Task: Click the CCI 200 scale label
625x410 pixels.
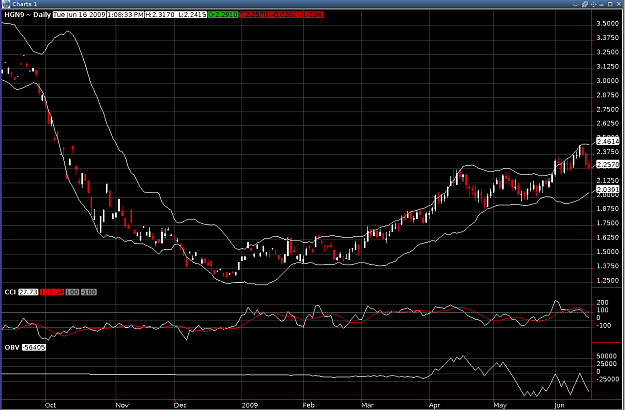Action: [x=602, y=303]
